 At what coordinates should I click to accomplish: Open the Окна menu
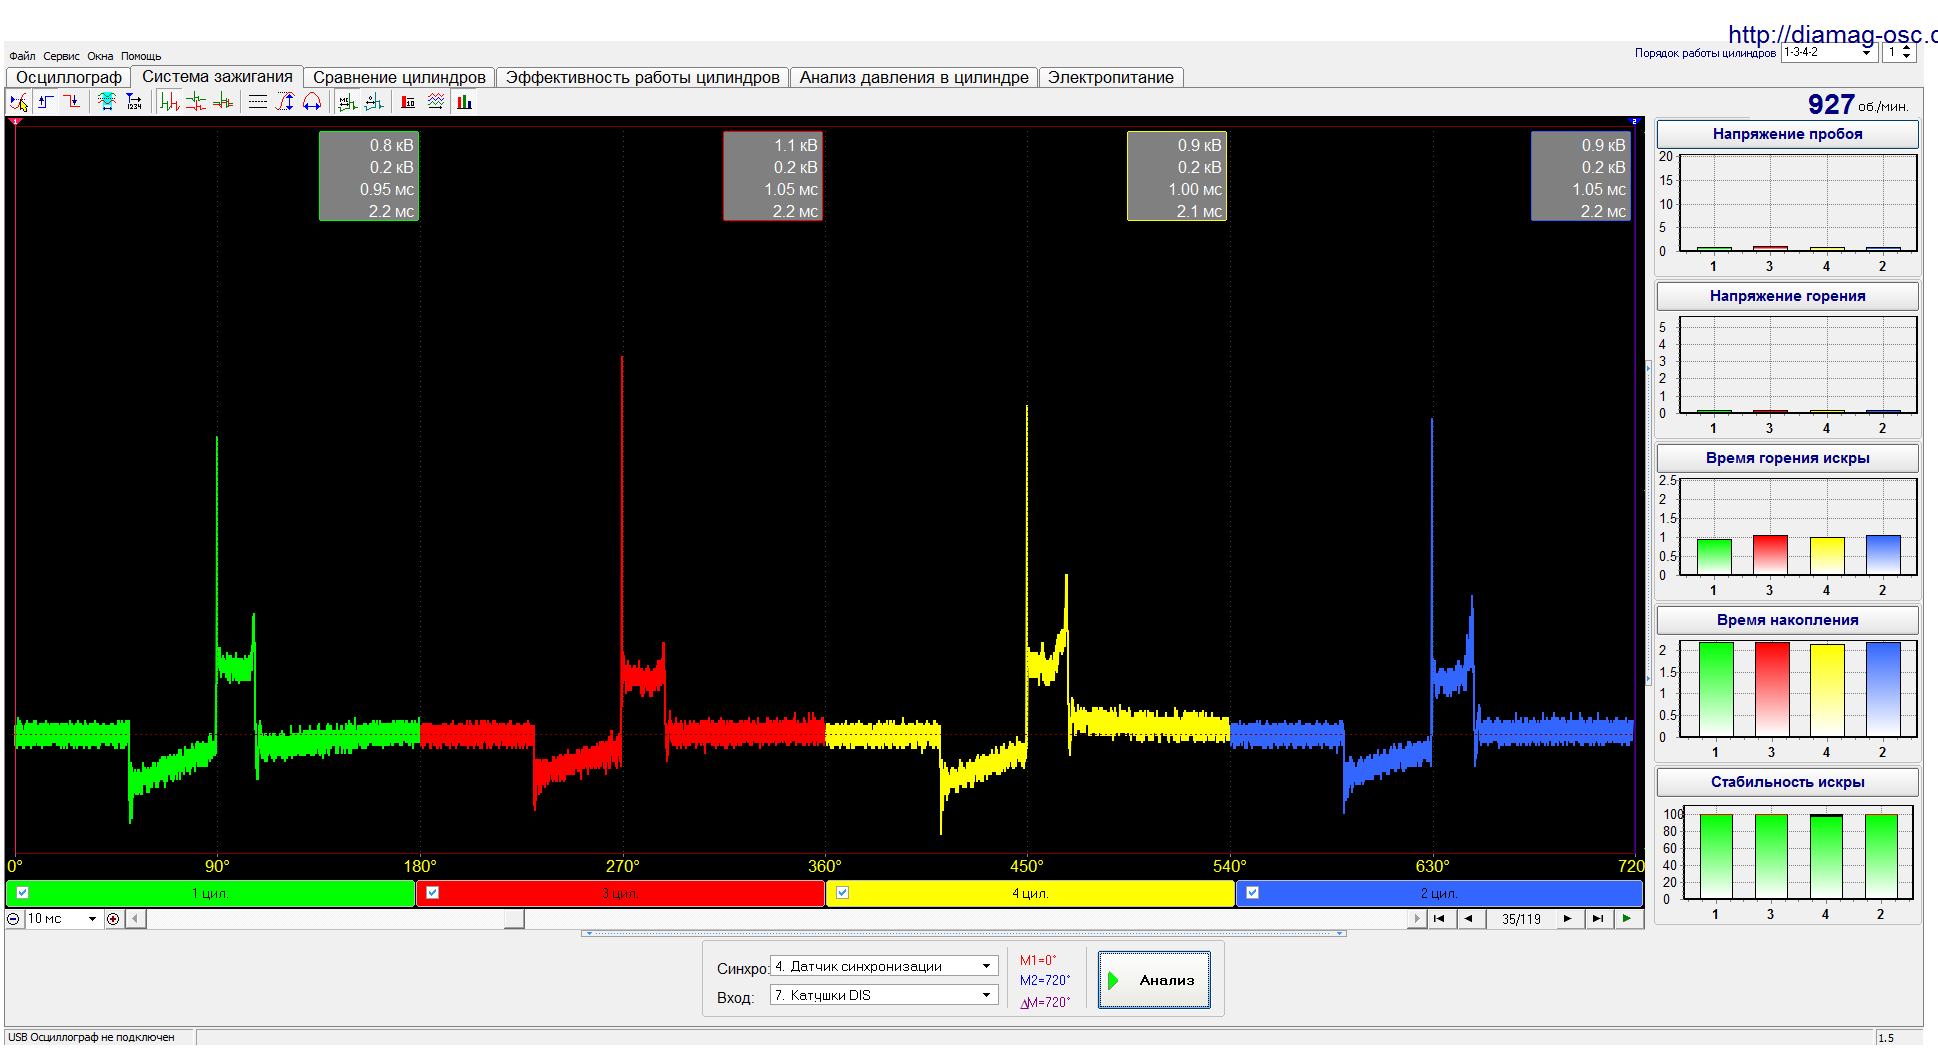pos(100,57)
